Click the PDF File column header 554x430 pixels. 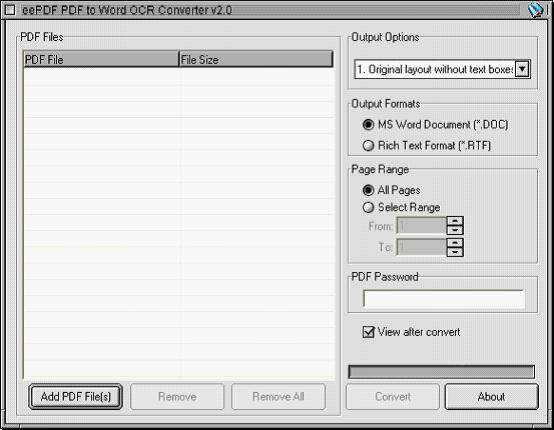(101, 59)
